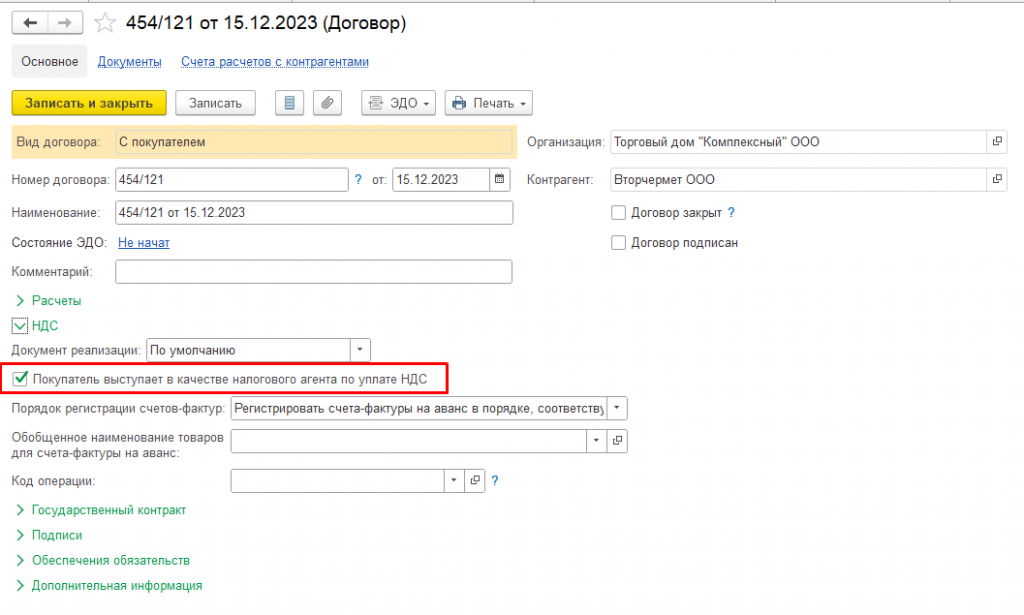Open the ЭДО dropdown menu
The height and width of the screenshot is (615, 1024).
tap(398, 103)
